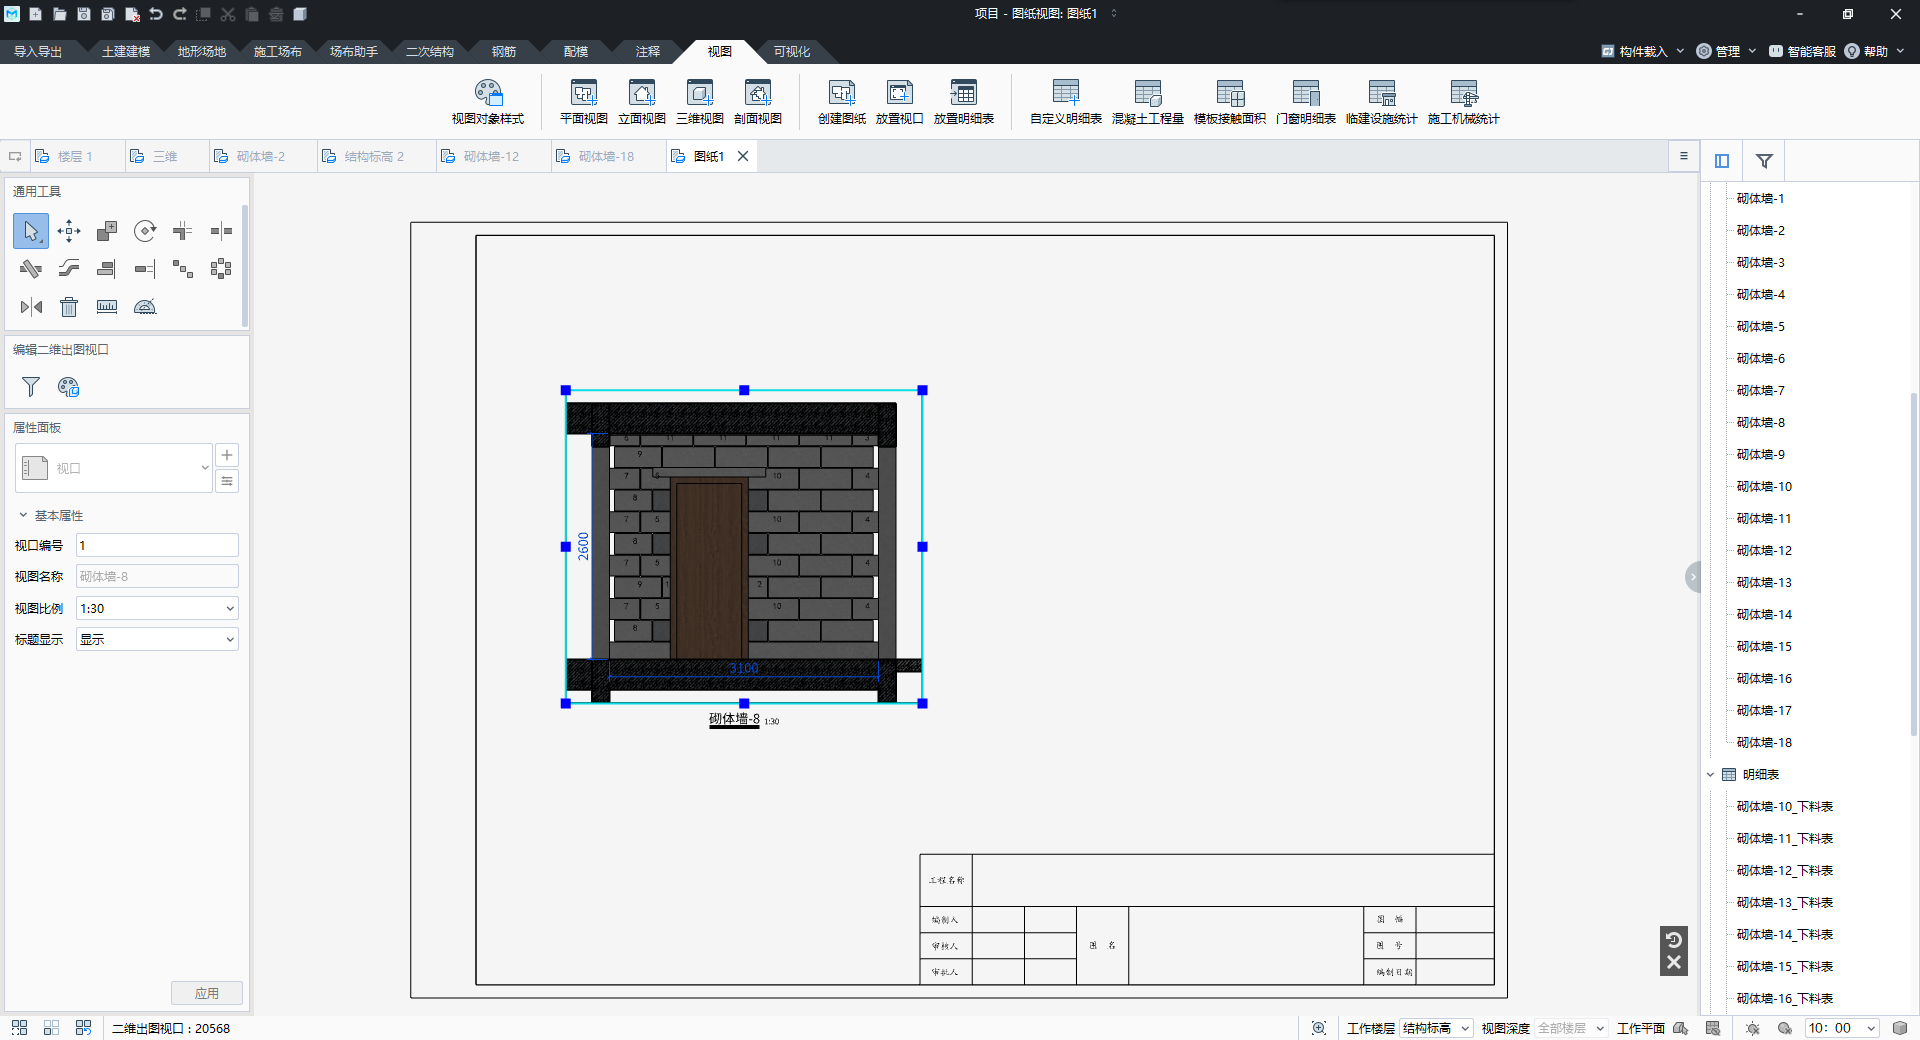Open the 管理 dropdown menu
Screen dimensions: 1920x1040
(x=1727, y=51)
